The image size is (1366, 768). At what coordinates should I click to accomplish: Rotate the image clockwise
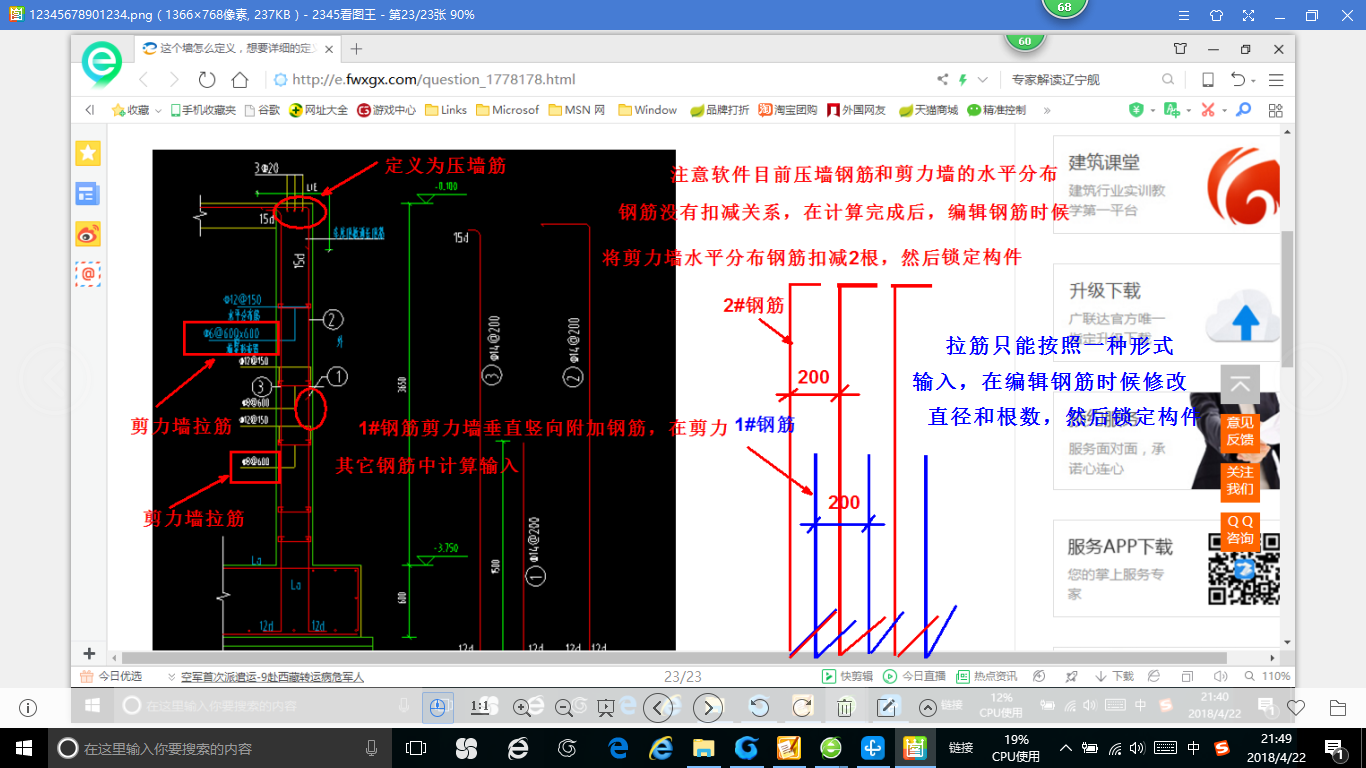[801, 708]
